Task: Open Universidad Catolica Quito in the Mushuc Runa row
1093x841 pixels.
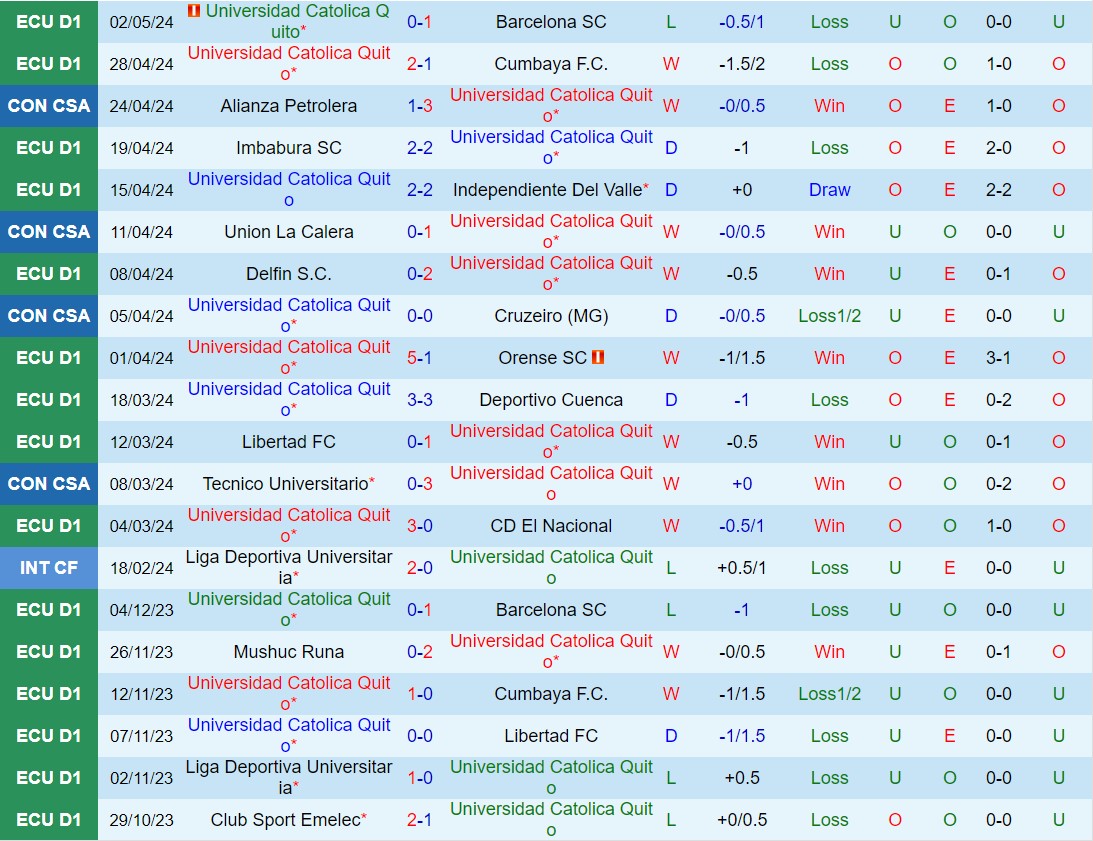Action: pos(551,651)
